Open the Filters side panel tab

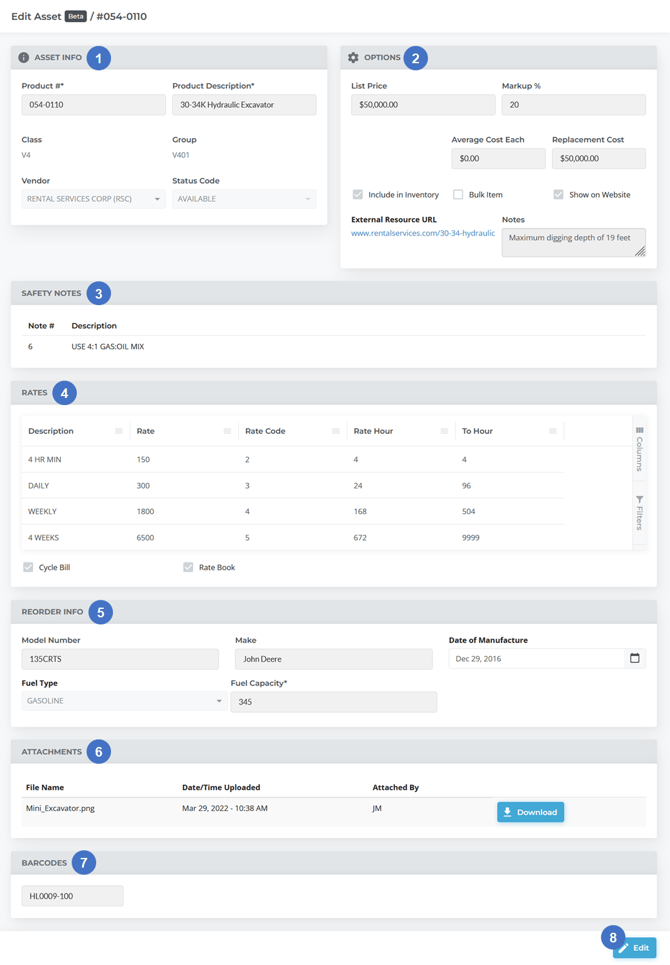pyautogui.click(x=639, y=512)
